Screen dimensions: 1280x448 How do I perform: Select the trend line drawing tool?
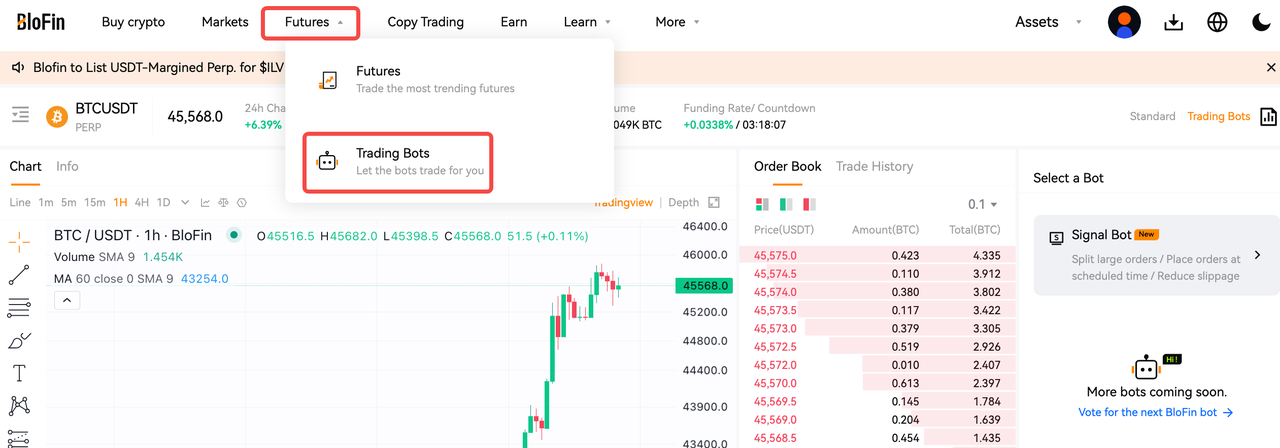coord(19,275)
